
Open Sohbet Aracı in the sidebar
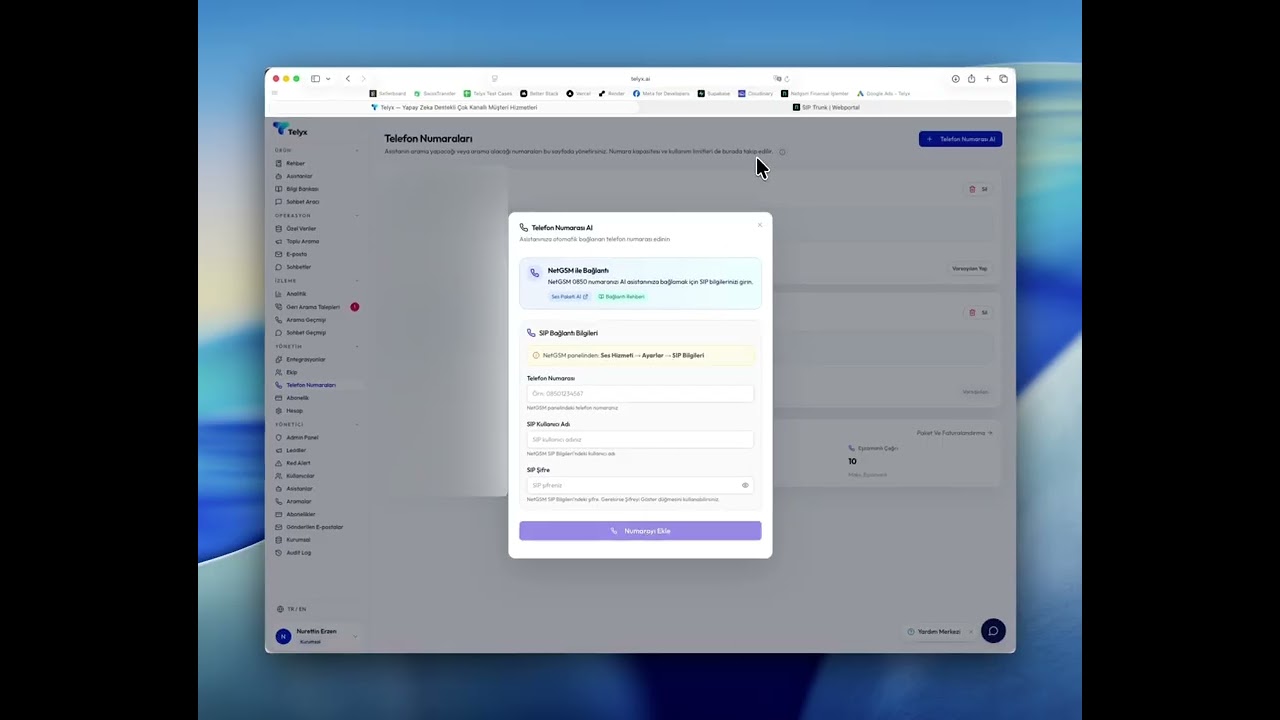coord(303,202)
